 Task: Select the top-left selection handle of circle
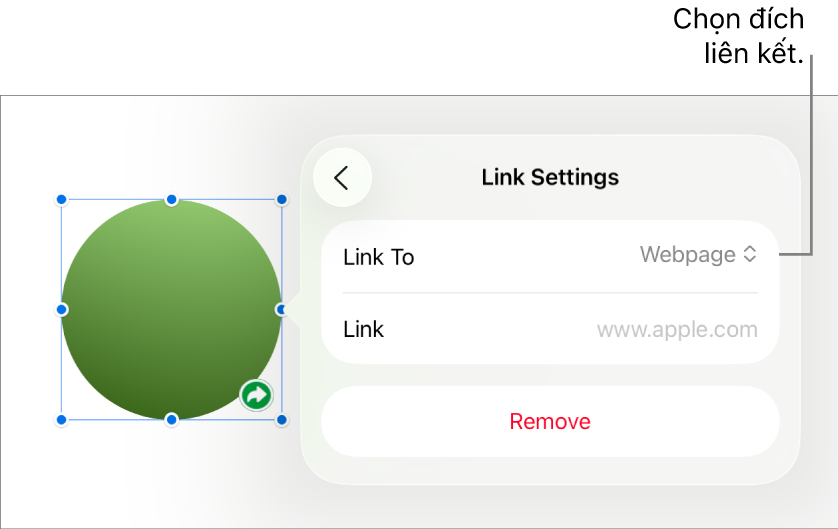(x=61, y=200)
